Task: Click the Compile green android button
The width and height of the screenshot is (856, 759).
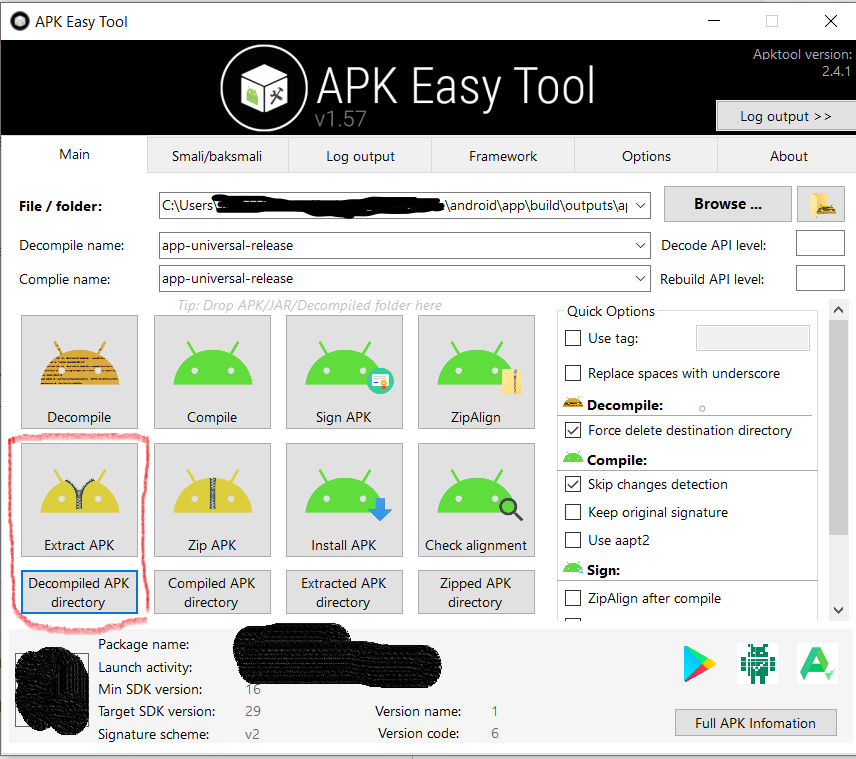Action: (212, 372)
